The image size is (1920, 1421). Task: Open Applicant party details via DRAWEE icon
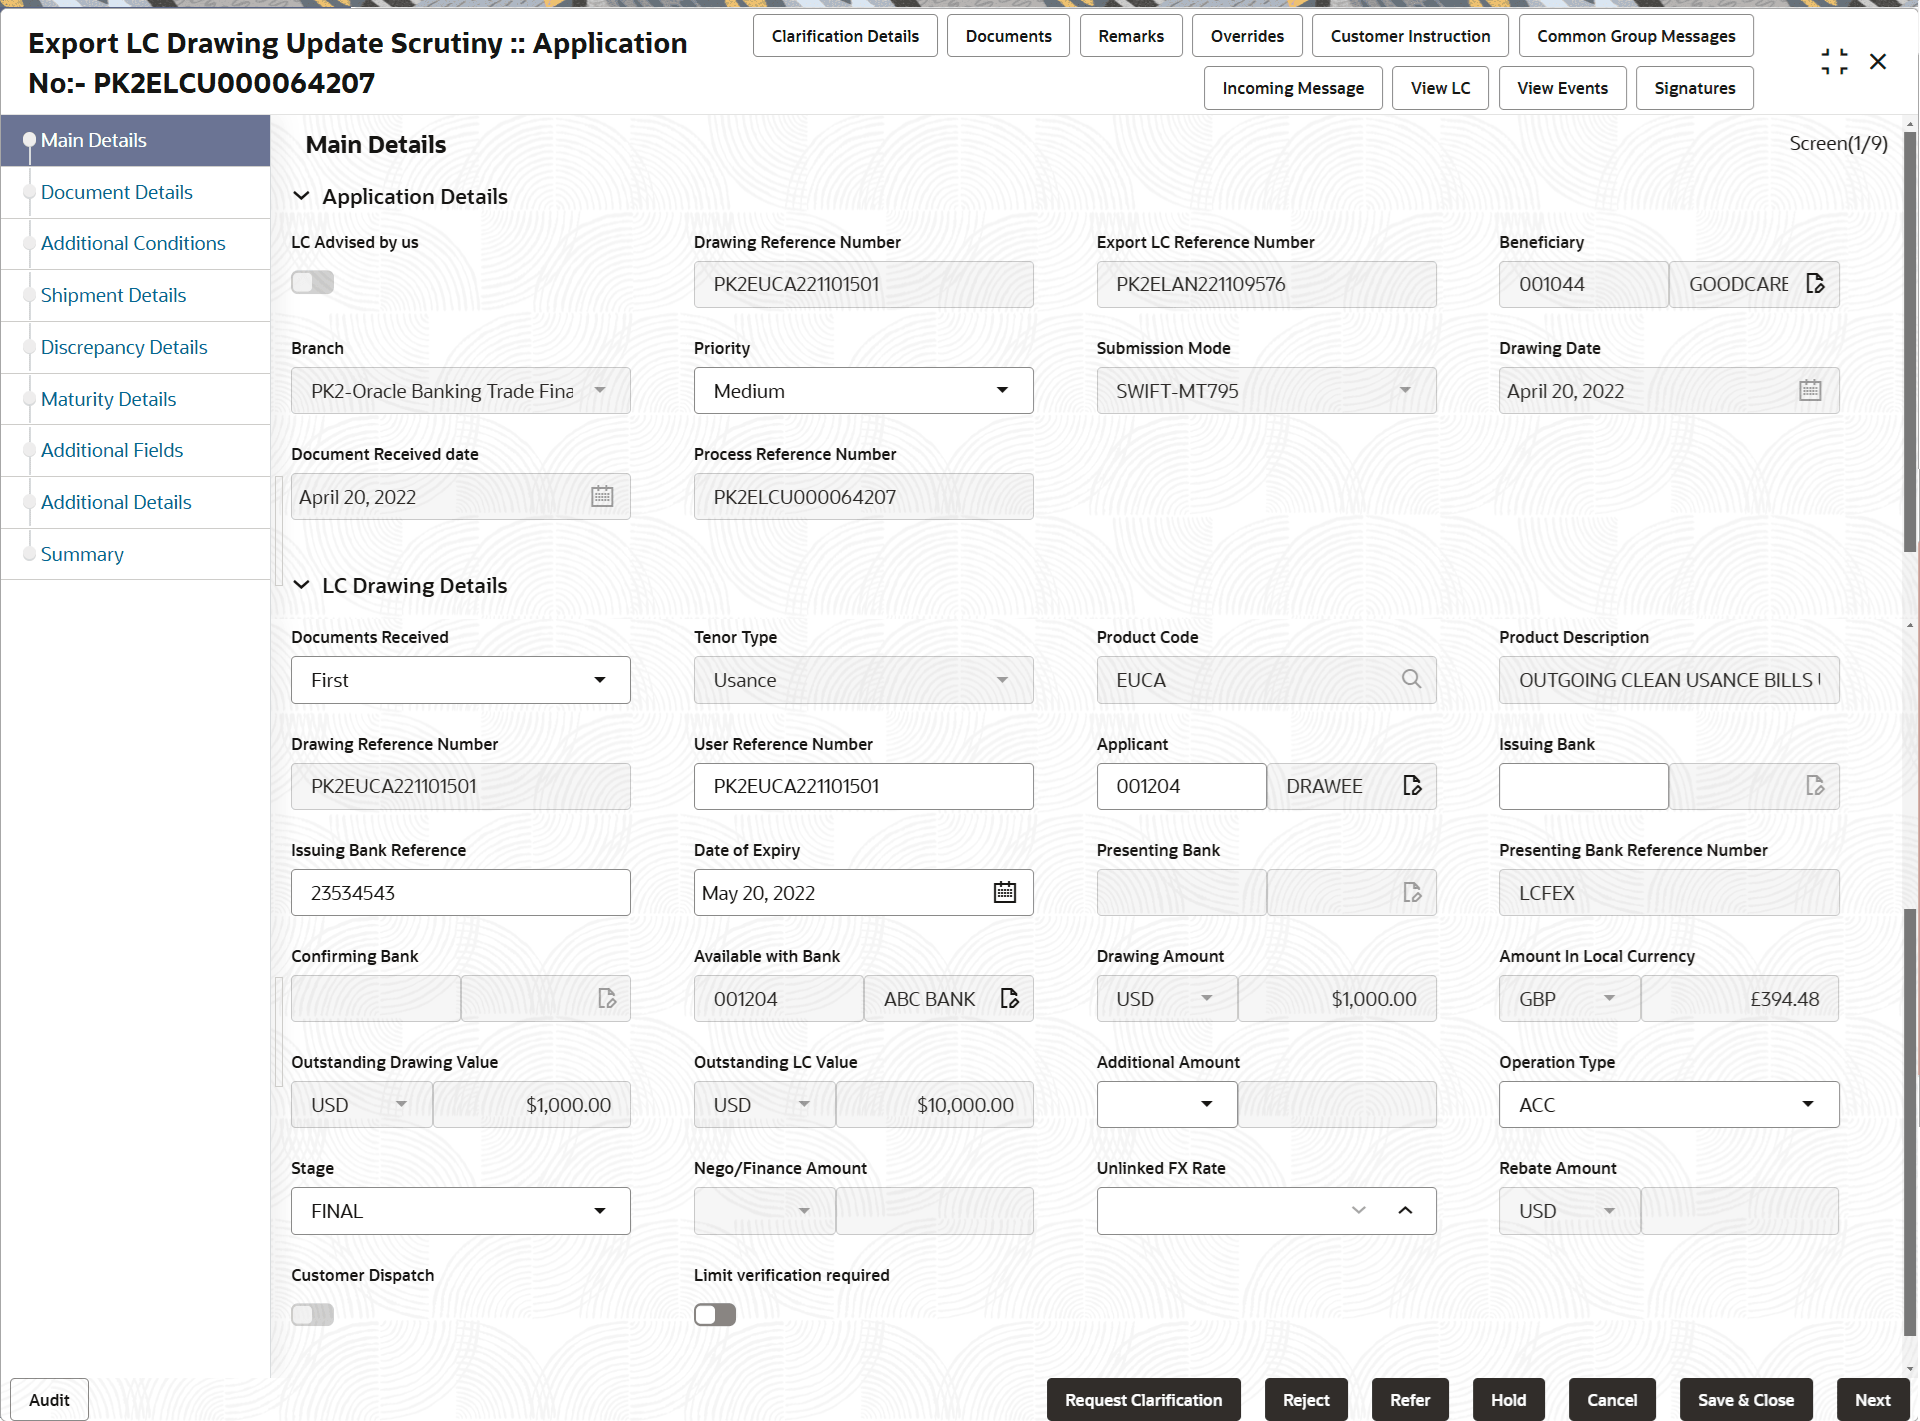pyautogui.click(x=1412, y=785)
